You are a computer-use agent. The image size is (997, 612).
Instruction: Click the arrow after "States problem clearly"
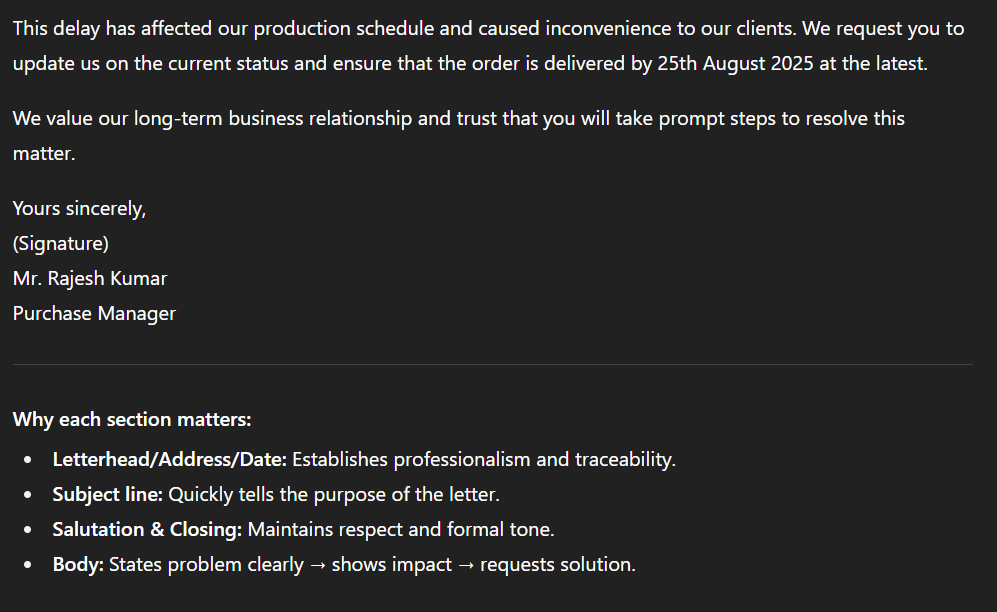point(318,565)
